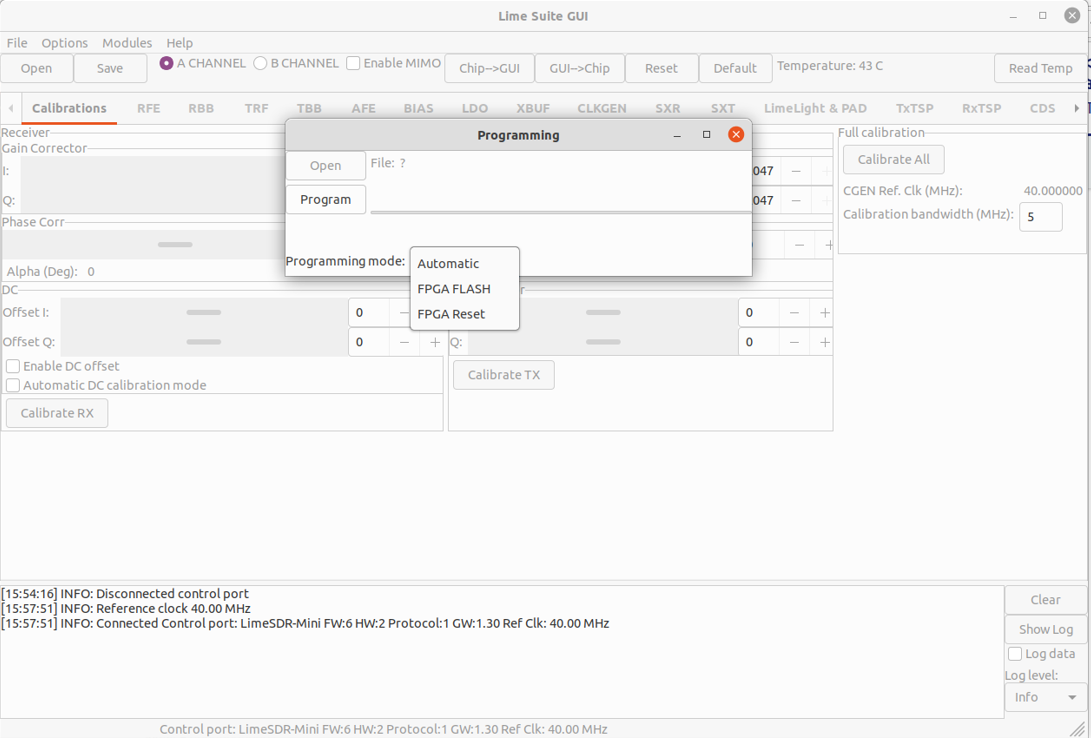Open the Help menu
1091x738 pixels.
[180, 43]
